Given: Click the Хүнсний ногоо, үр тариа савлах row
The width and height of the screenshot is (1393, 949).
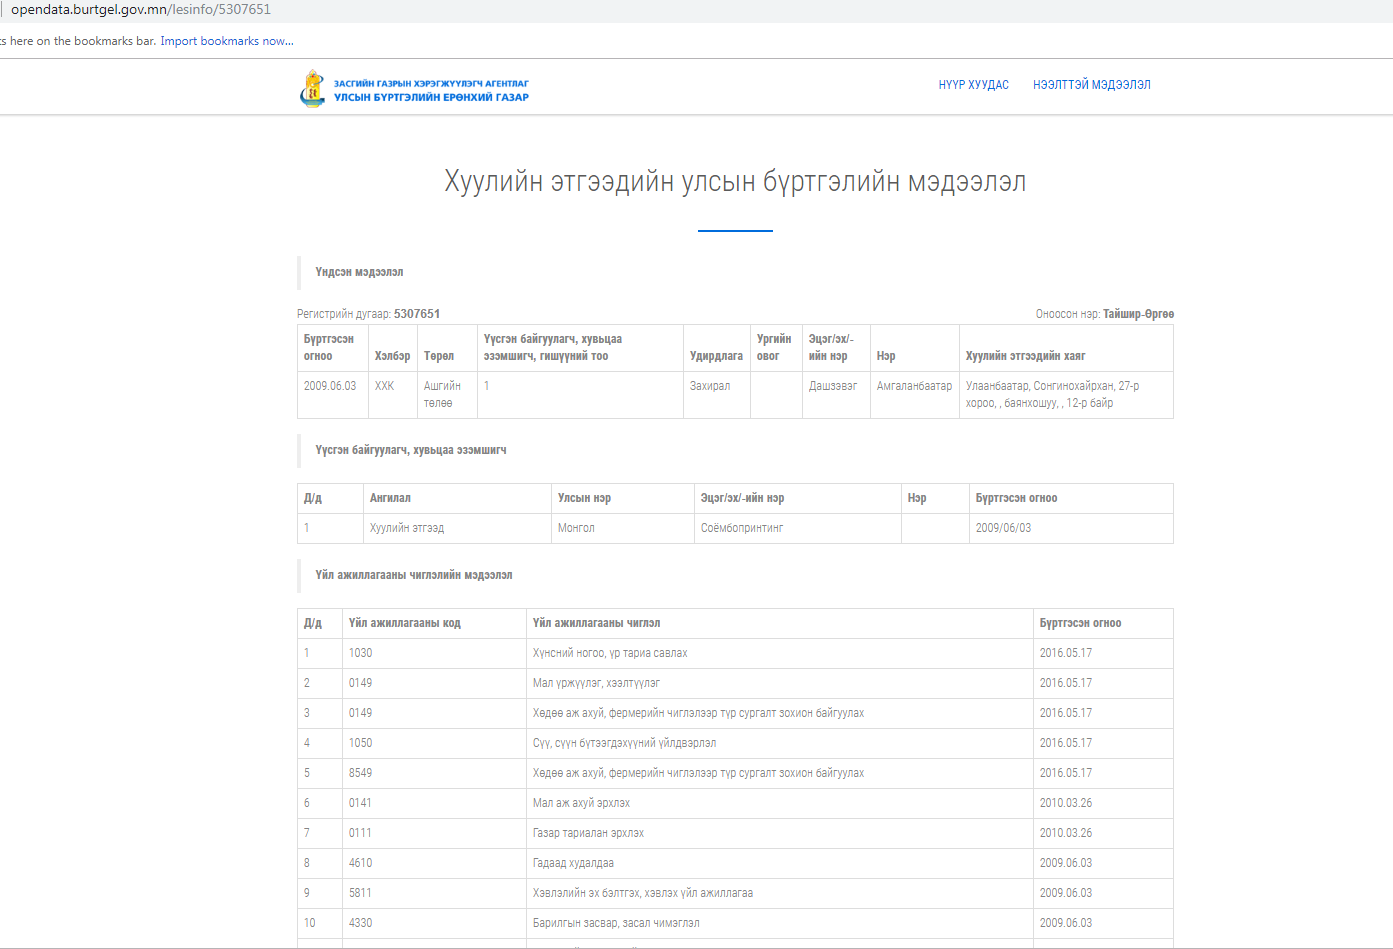Looking at the screenshot, I should [735, 653].
